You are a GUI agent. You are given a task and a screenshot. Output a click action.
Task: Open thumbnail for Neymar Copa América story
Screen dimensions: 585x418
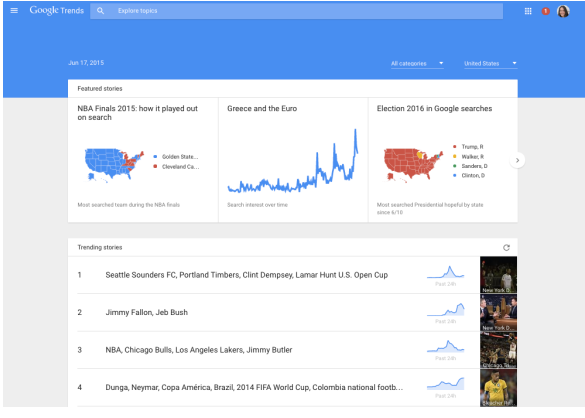[498, 388]
